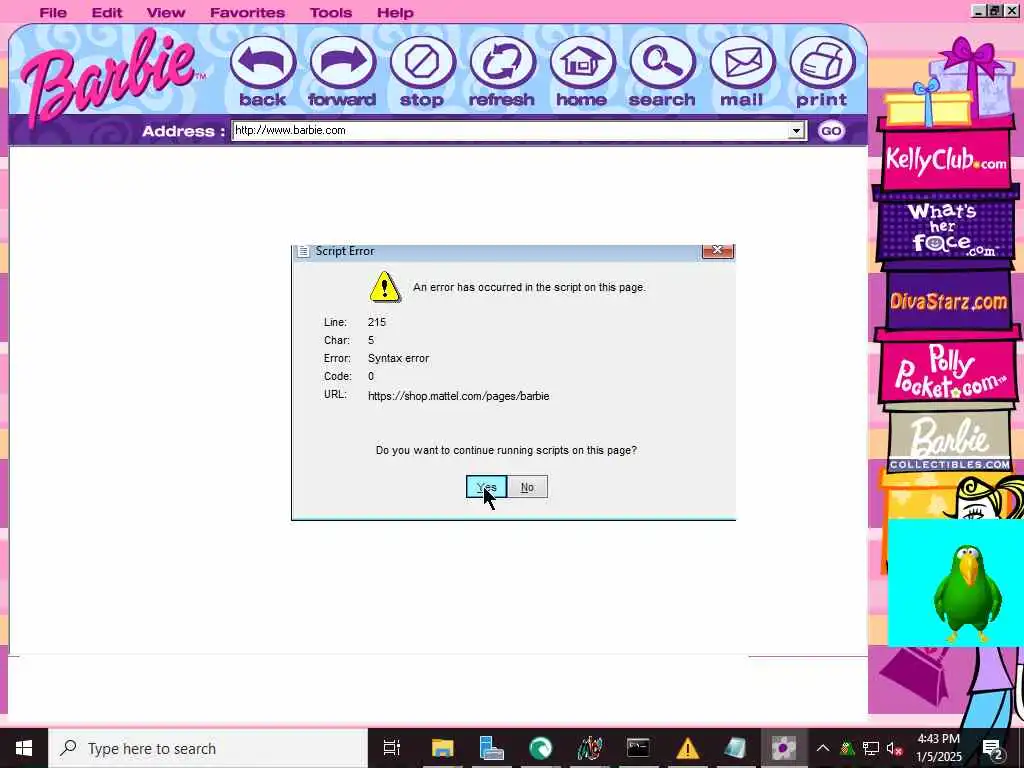Show hidden system tray icons

[x=823, y=748]
